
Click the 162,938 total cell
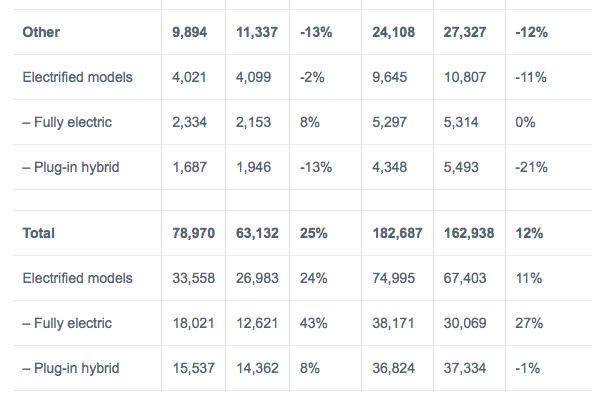click(x=469, y=233)
